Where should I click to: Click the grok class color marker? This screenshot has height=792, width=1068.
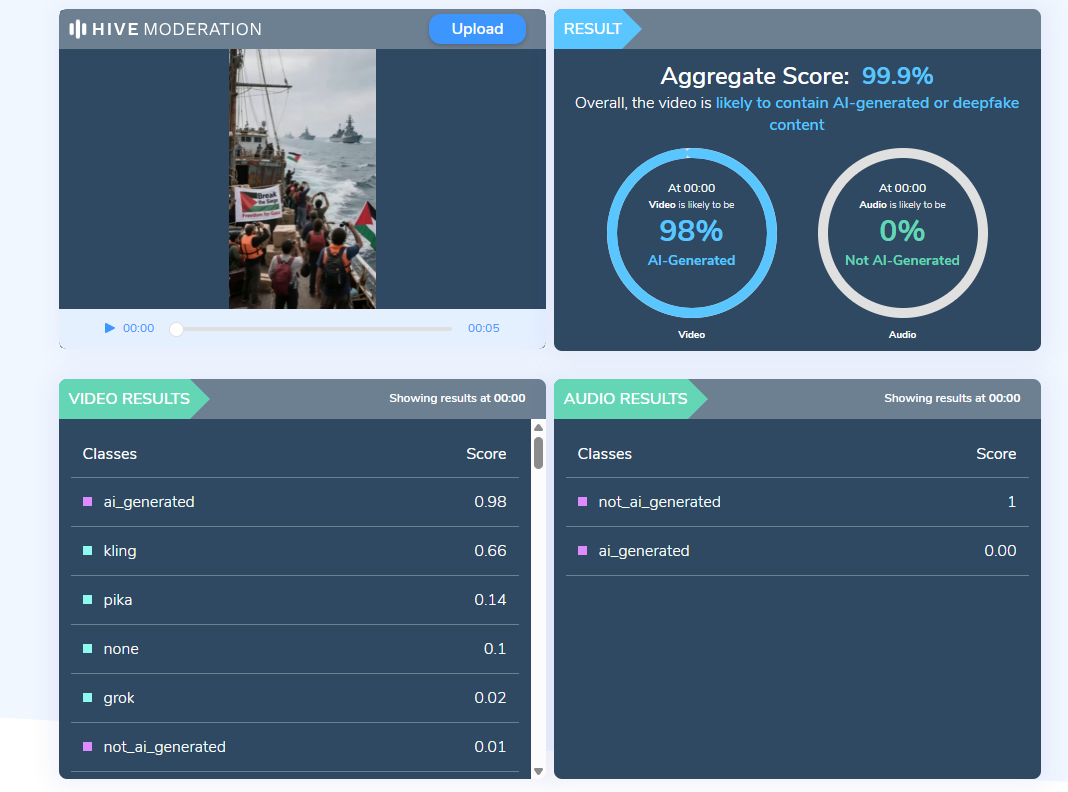[x=88, y=698]
